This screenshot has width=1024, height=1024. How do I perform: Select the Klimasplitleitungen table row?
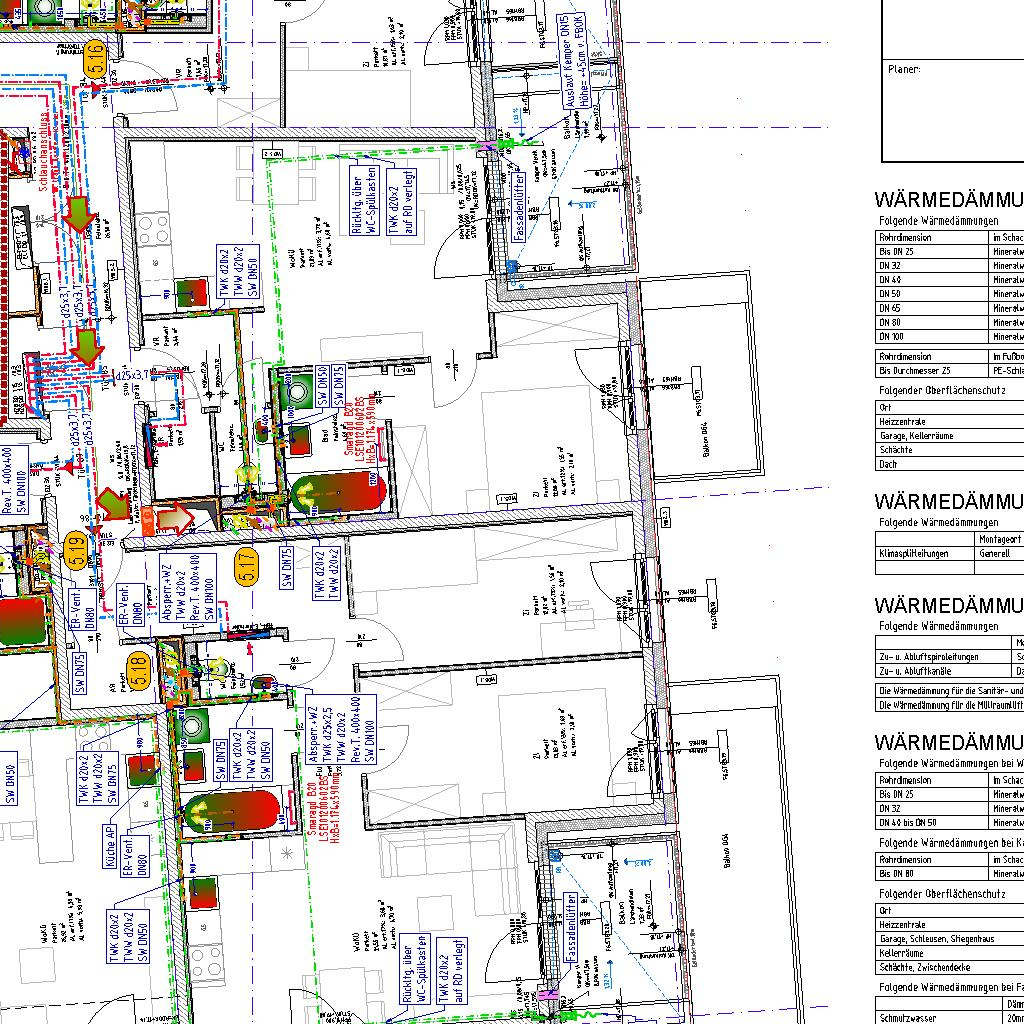(924, 553)
